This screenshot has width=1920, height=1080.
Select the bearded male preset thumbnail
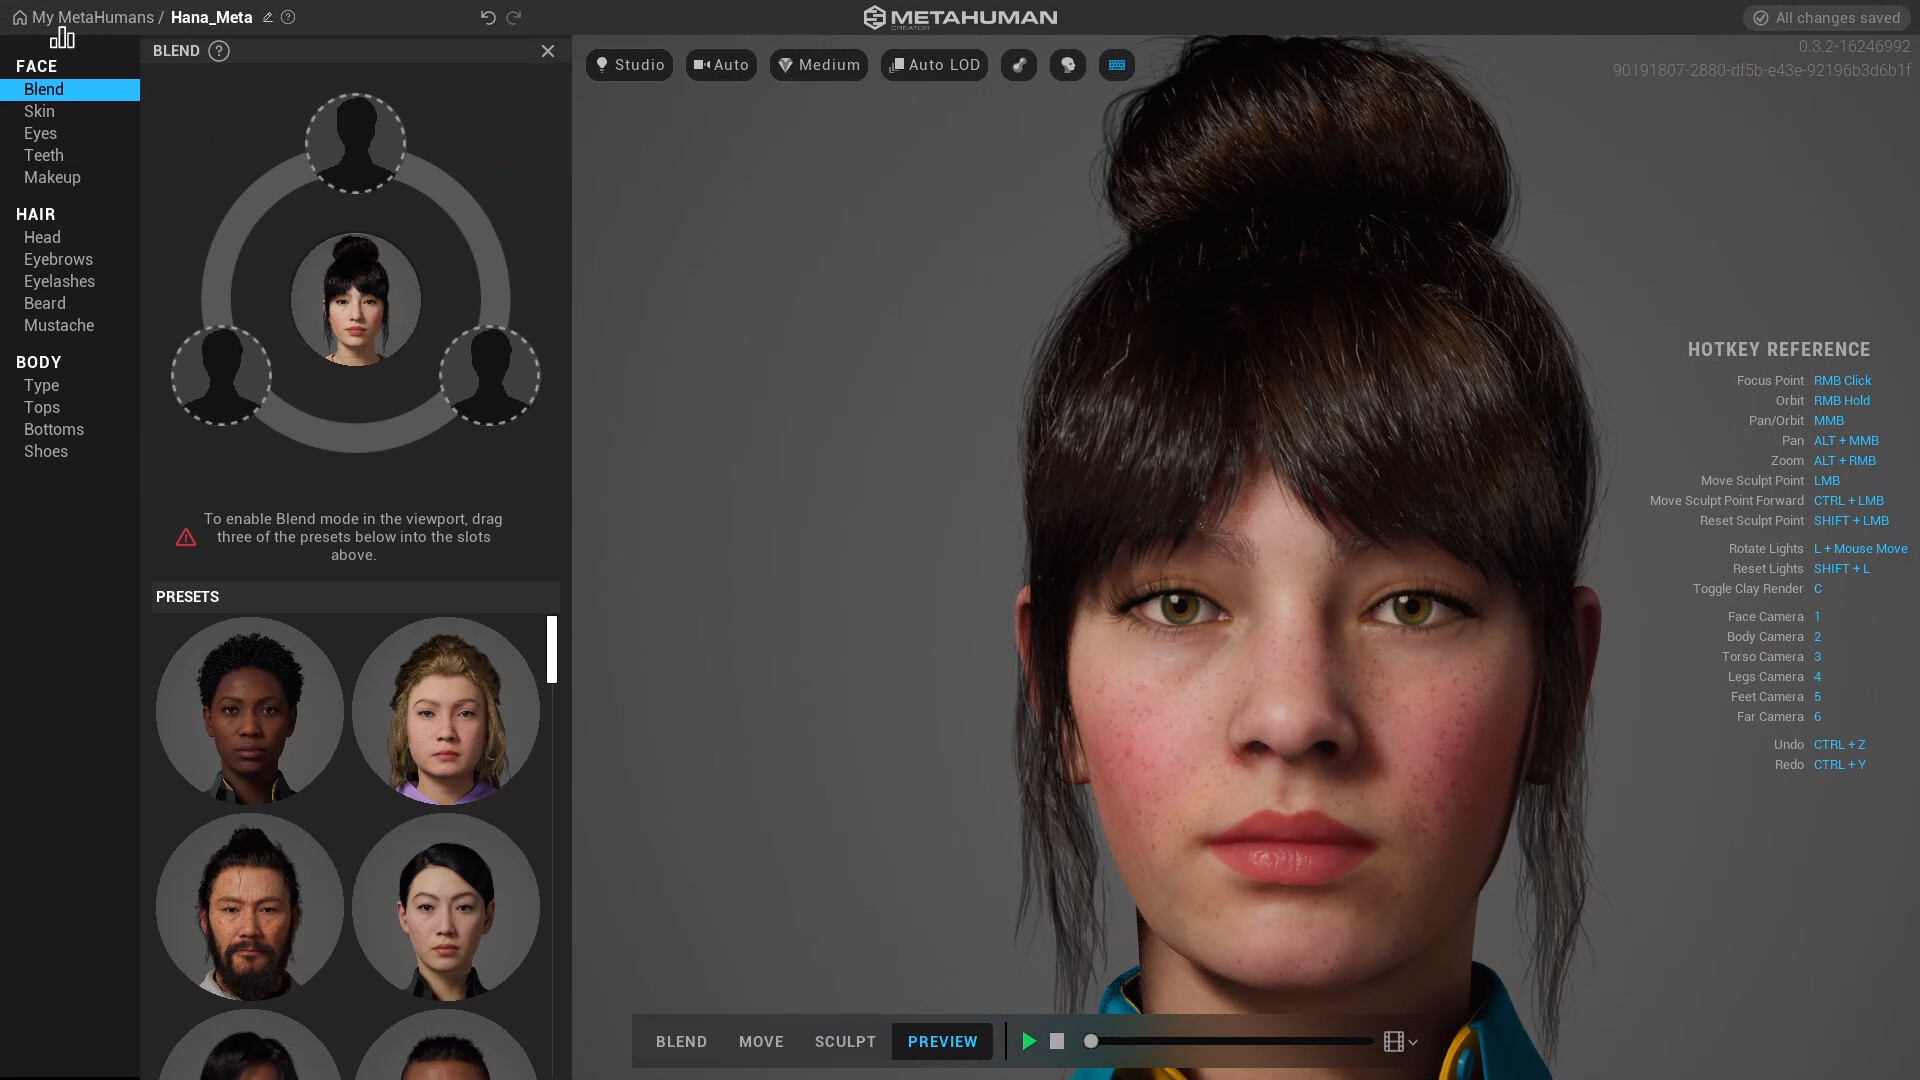[249, 907]
